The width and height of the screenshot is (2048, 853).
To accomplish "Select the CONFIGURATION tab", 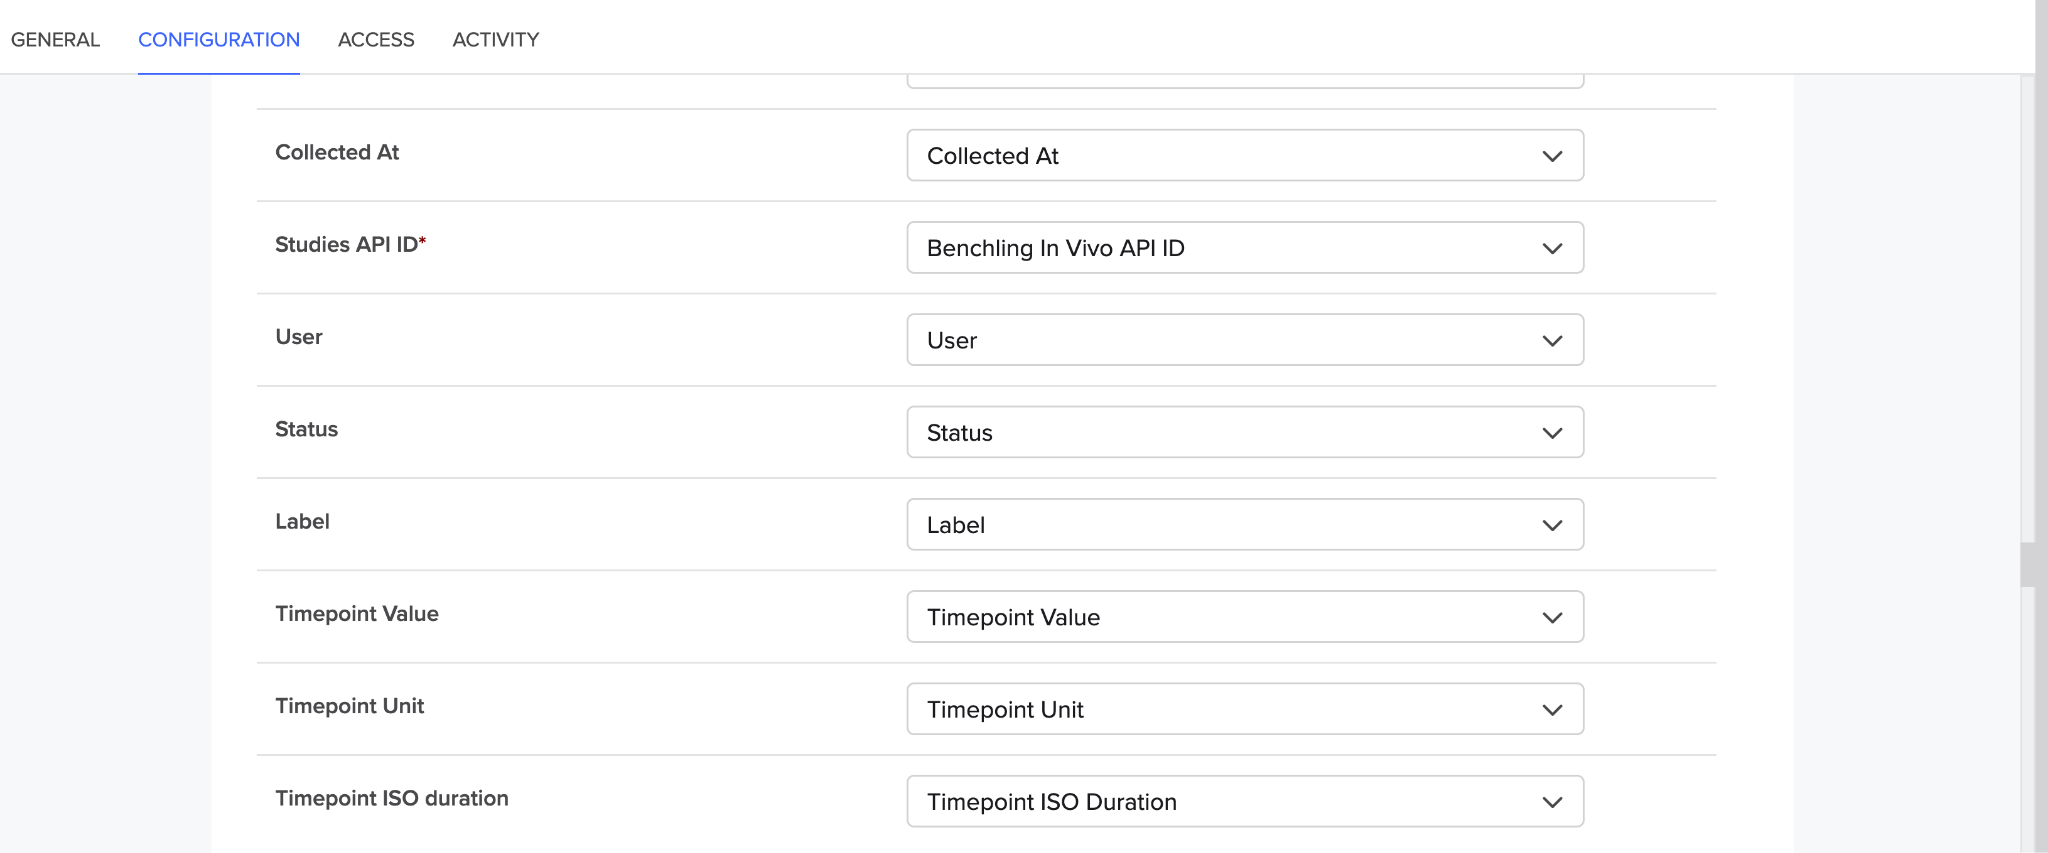I will (x=219, y=40).
